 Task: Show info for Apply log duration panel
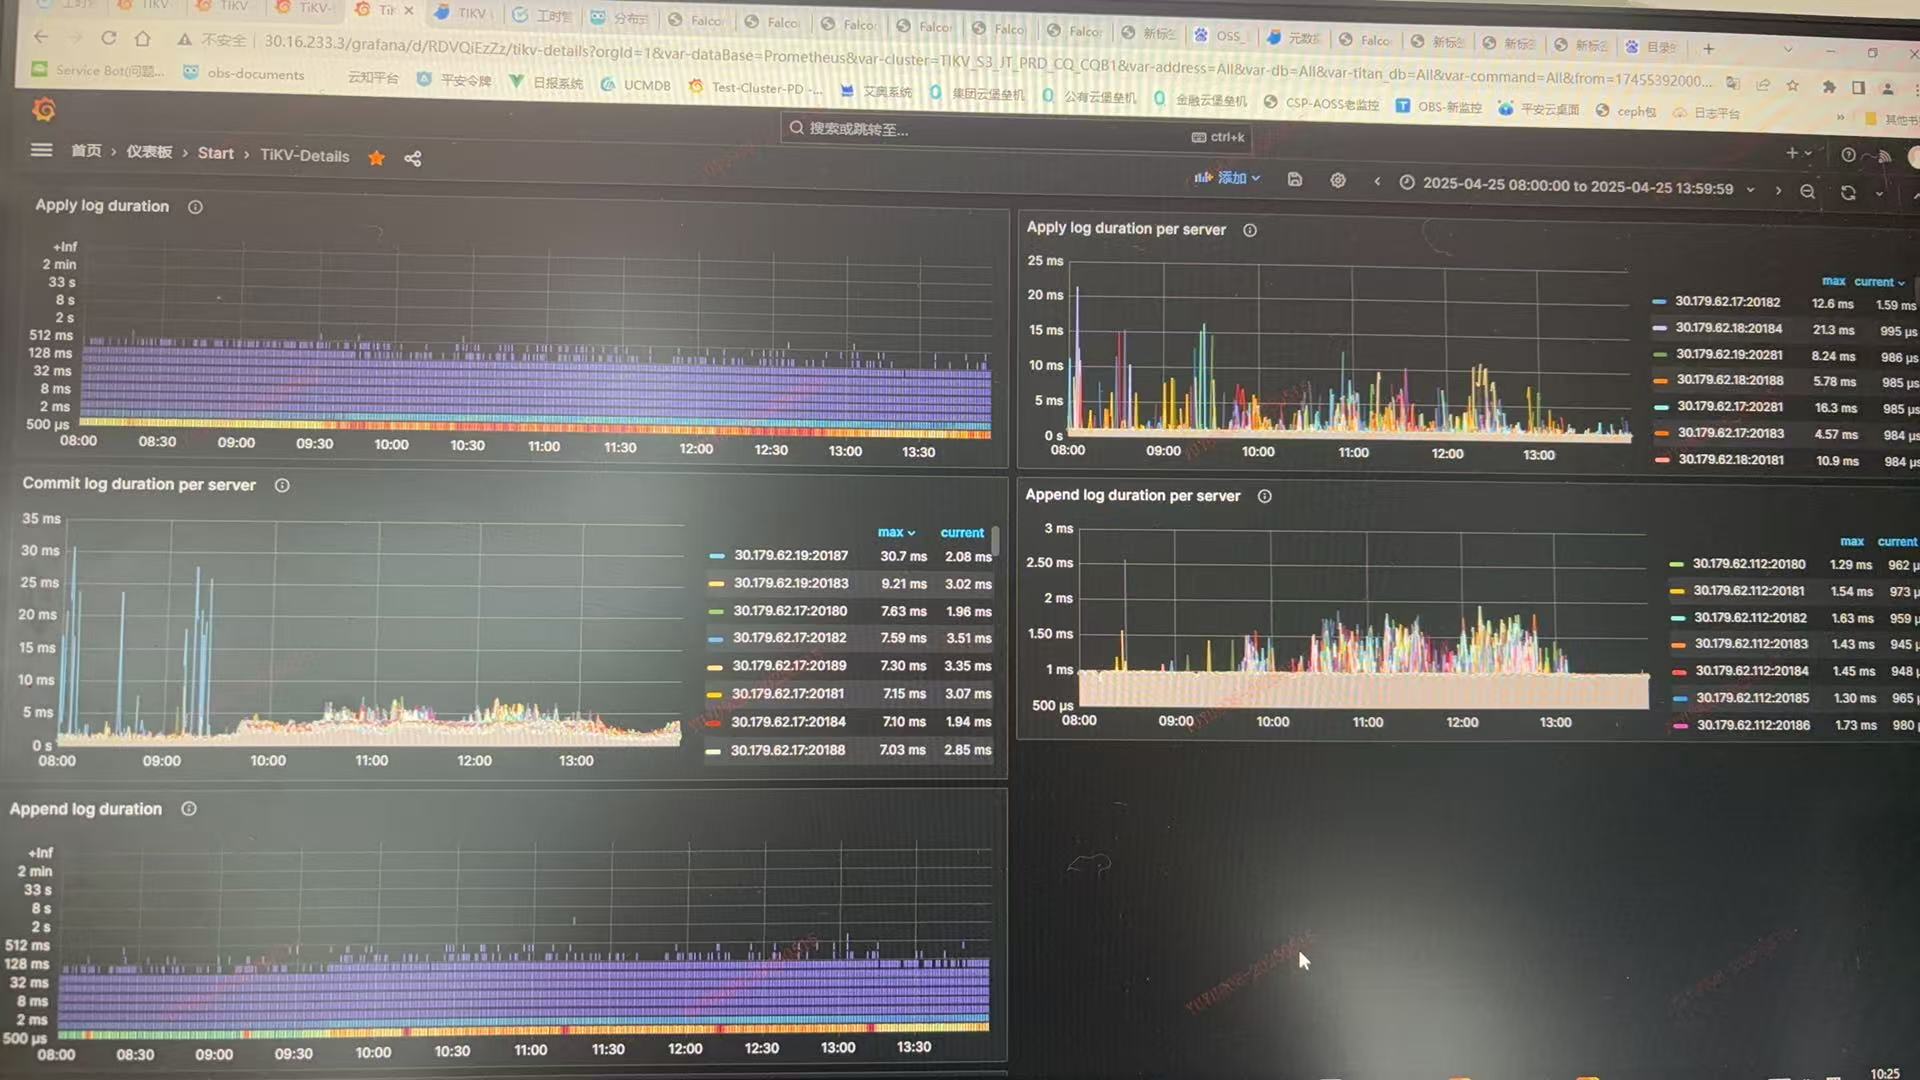[x=195, y=207]
